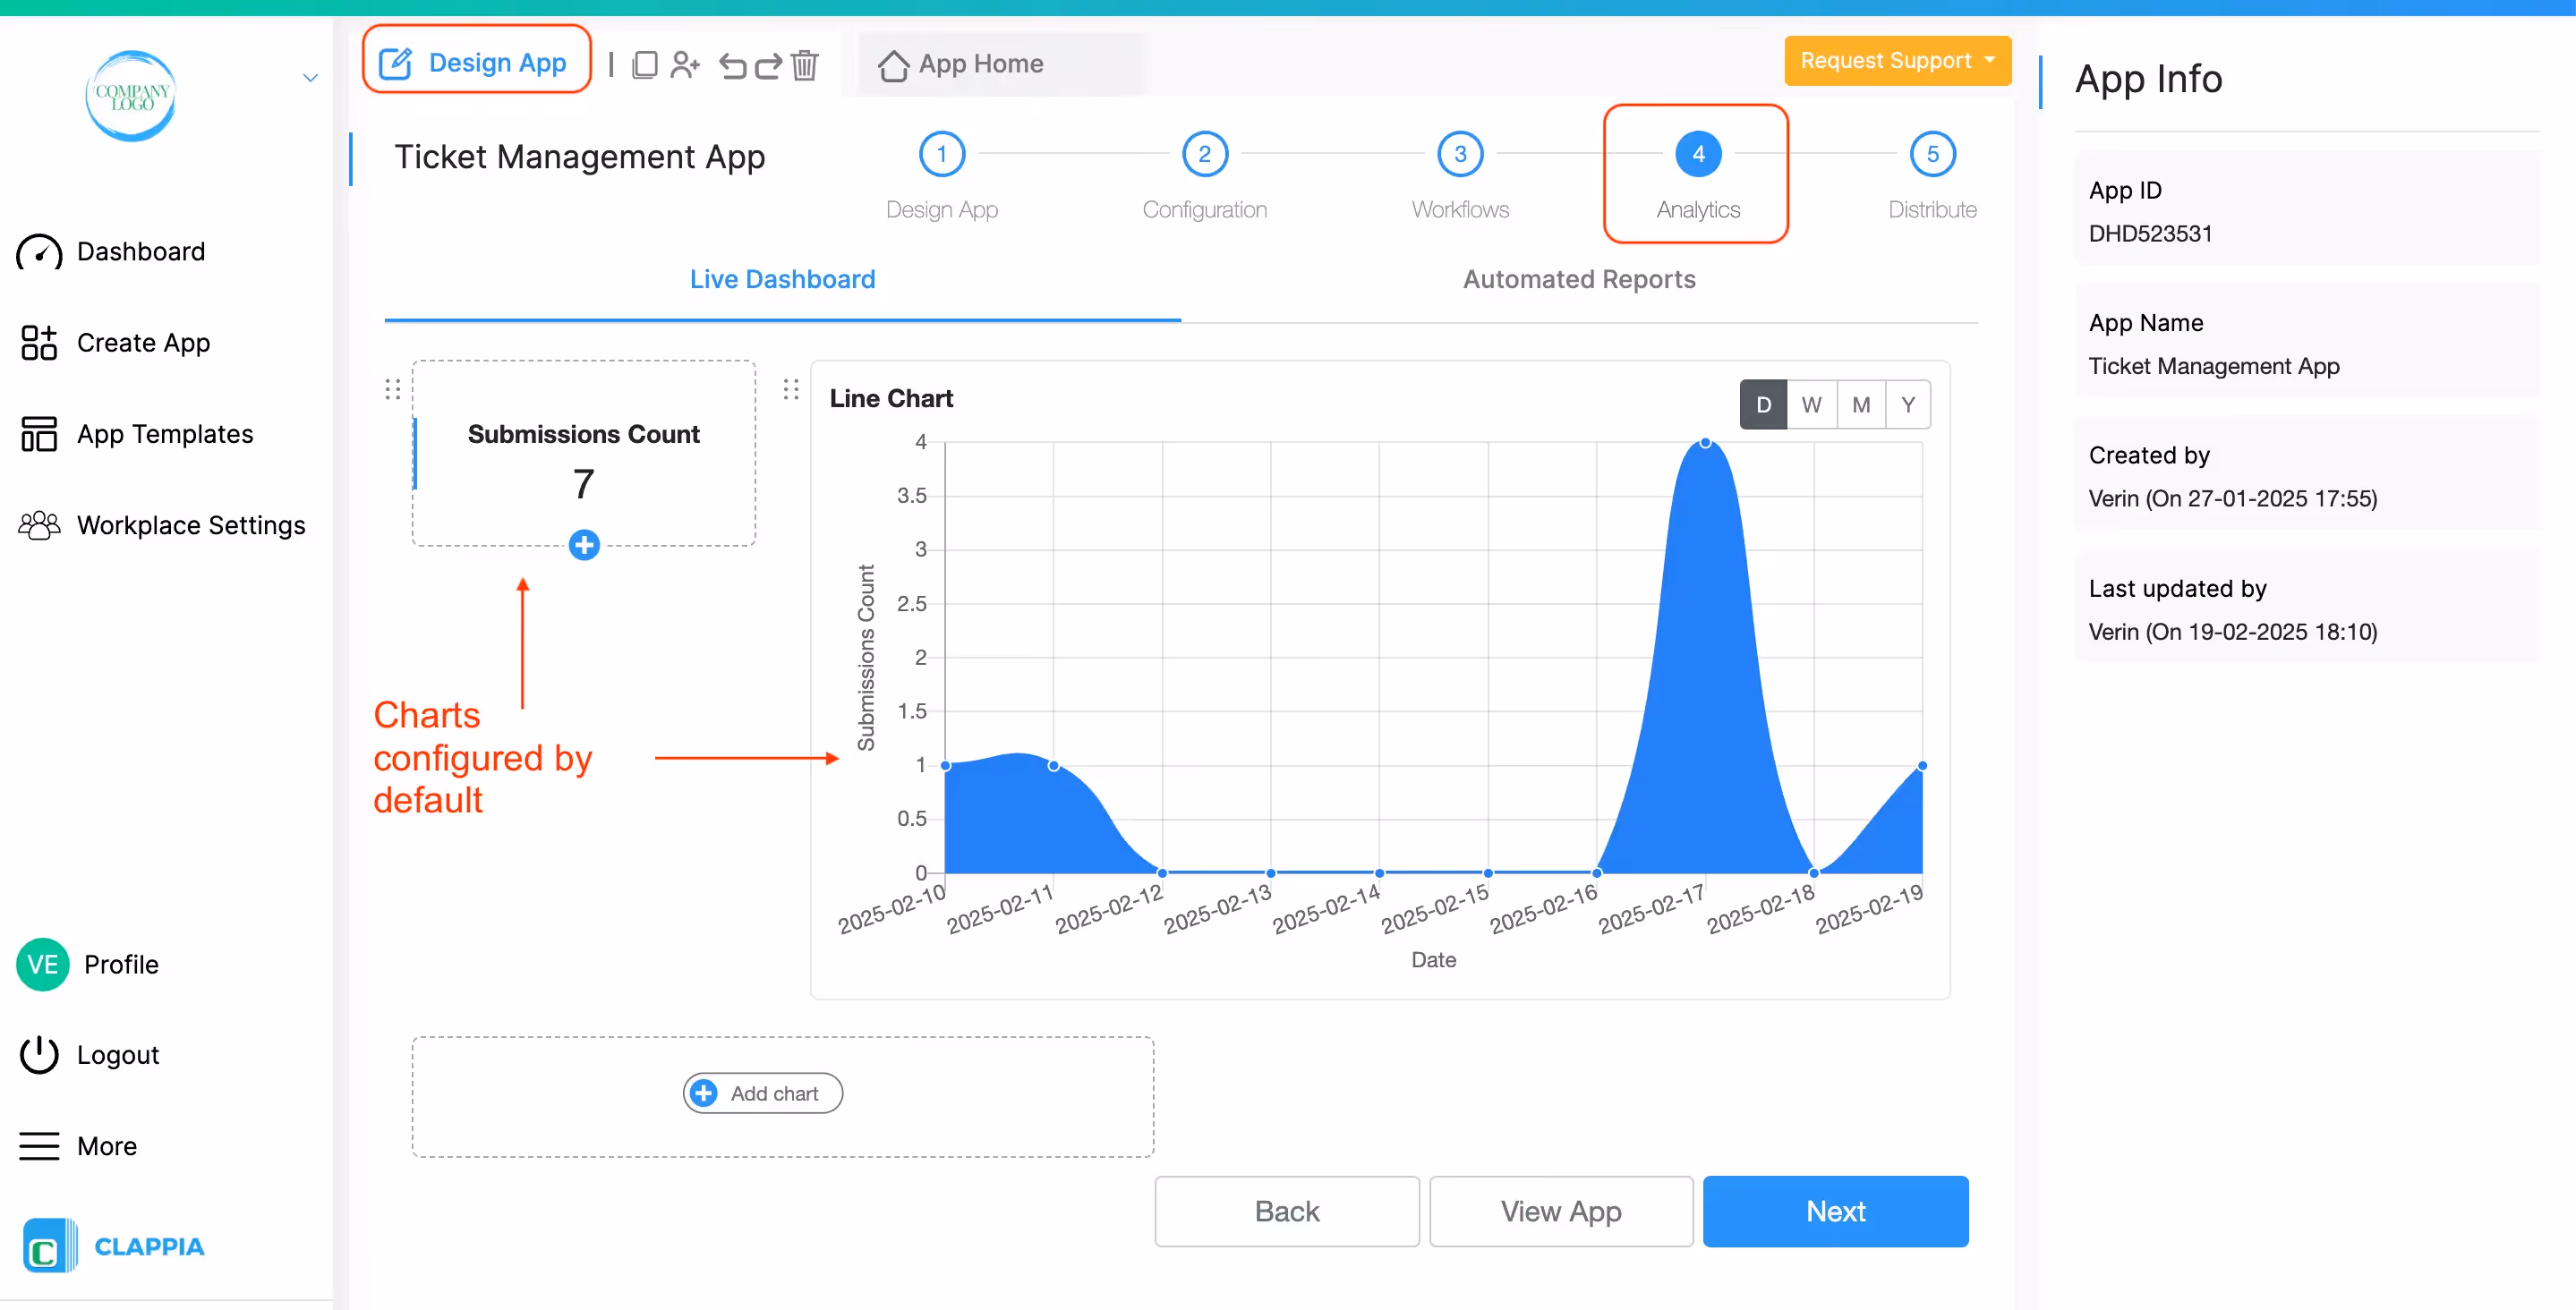Go to step 2 Configuration
2576x1310 pixels.
click(1204, 154)
